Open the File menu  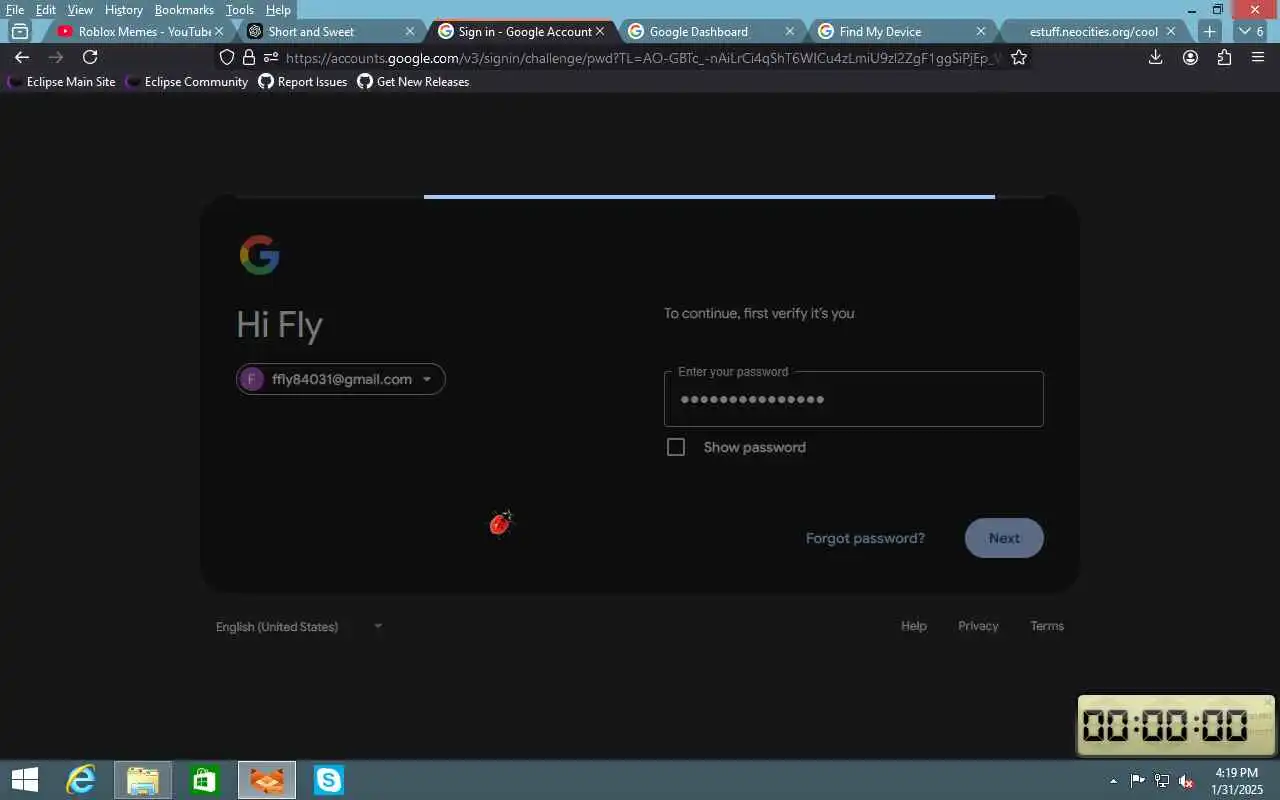point(15,10)
